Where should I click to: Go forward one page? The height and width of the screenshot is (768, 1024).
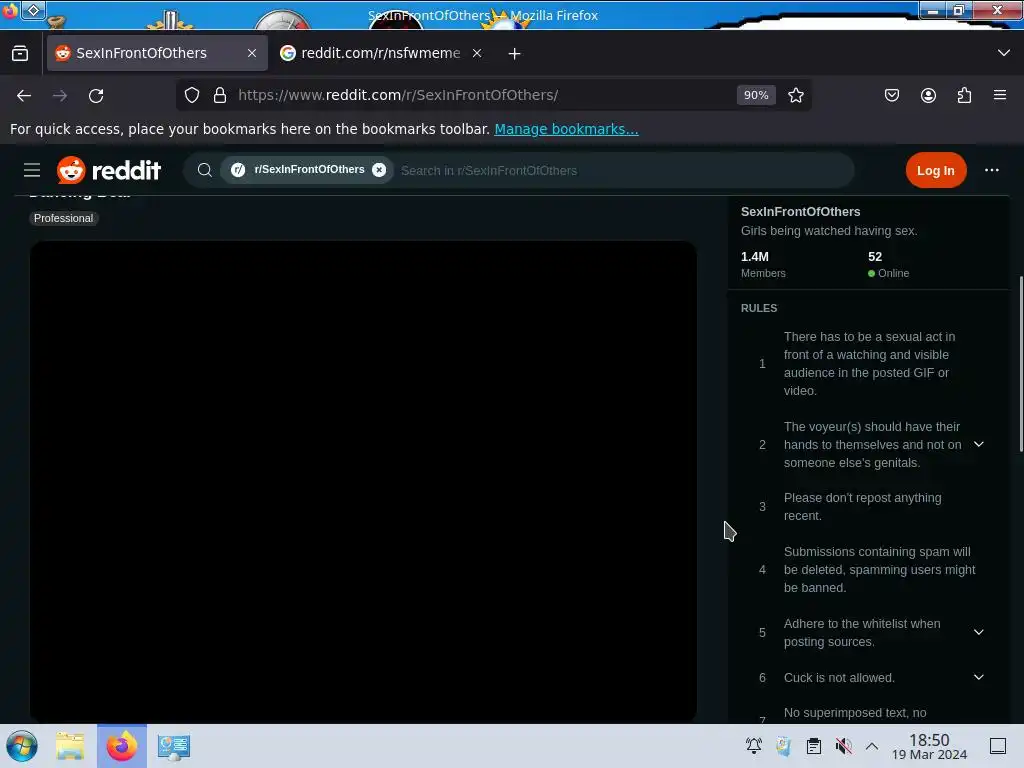click(60, 96)
